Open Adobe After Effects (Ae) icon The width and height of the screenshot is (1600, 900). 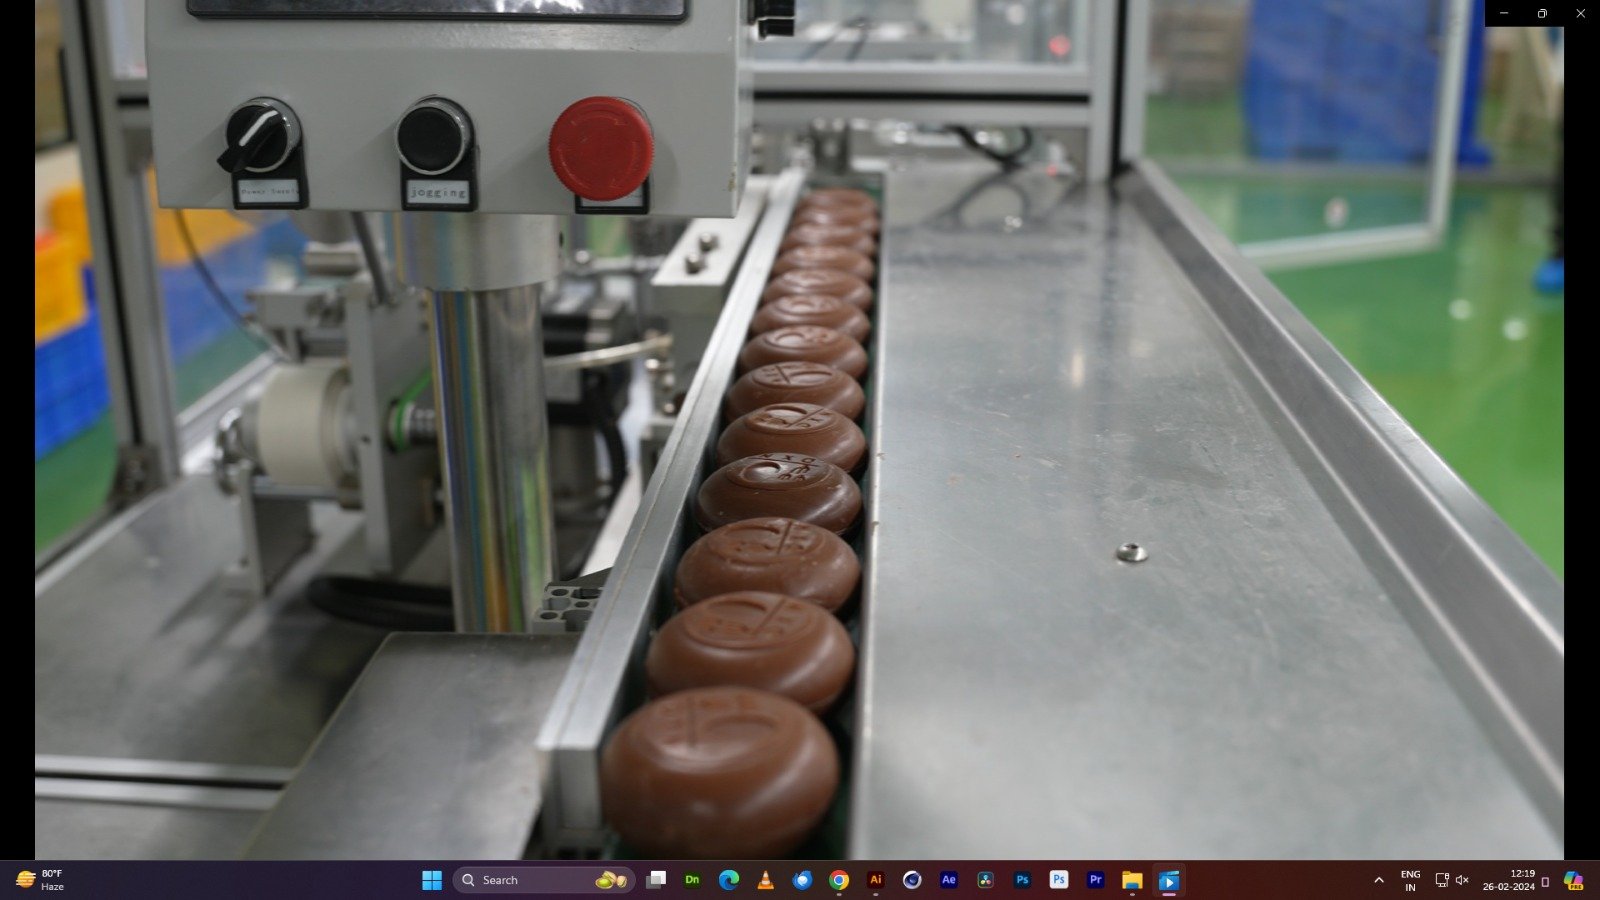[x=949, y=880]
